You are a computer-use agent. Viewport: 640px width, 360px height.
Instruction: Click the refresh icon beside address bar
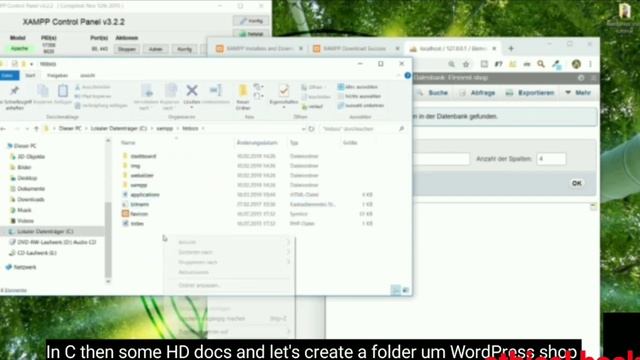click(311, 129)
